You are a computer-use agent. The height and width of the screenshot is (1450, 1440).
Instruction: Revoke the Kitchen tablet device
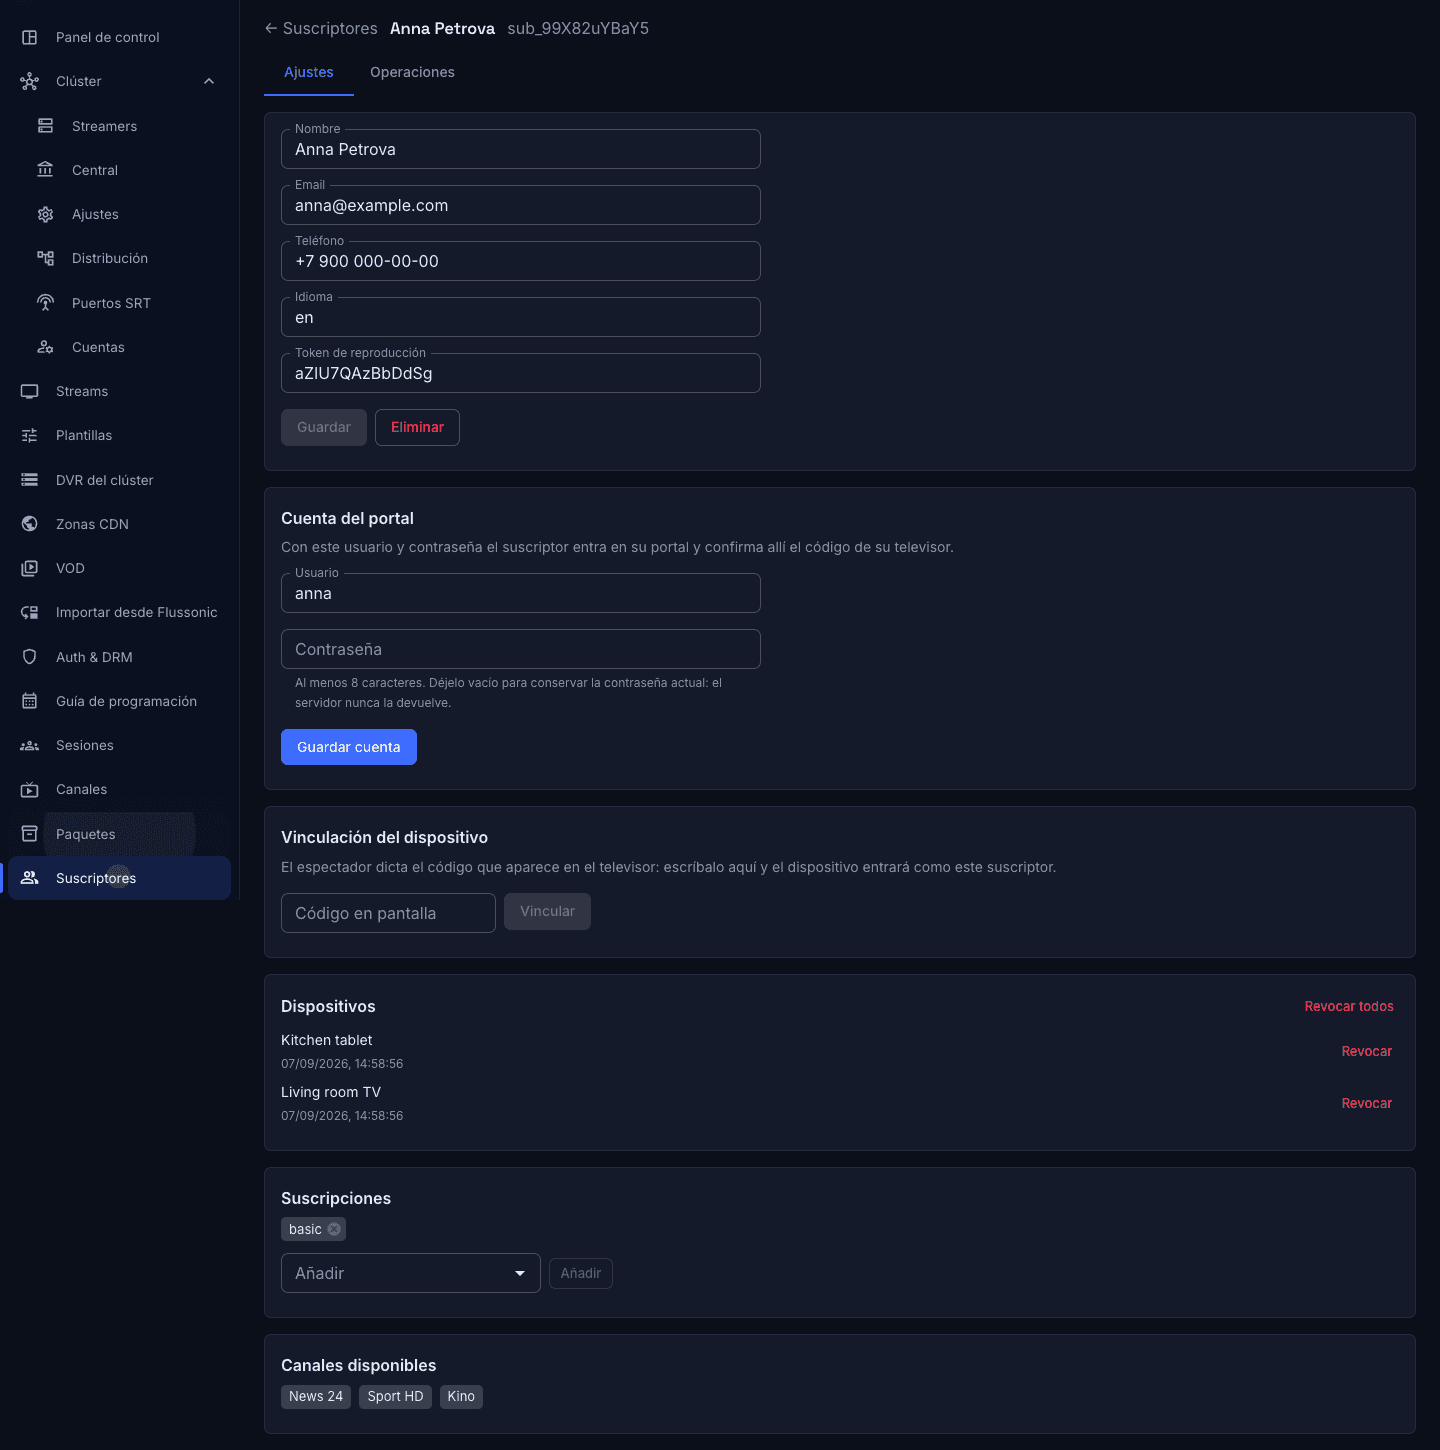(1367, 1051)
